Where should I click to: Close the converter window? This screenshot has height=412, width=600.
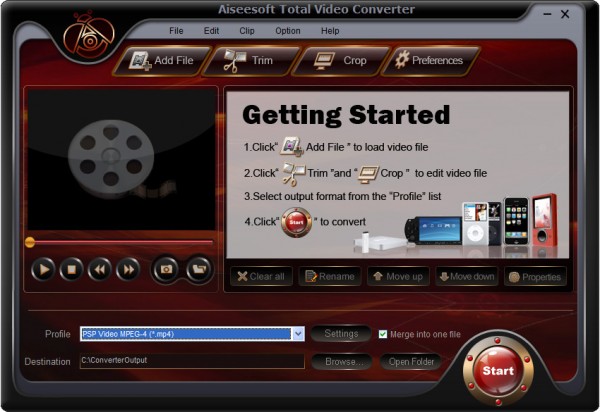[x=565, y=15]
